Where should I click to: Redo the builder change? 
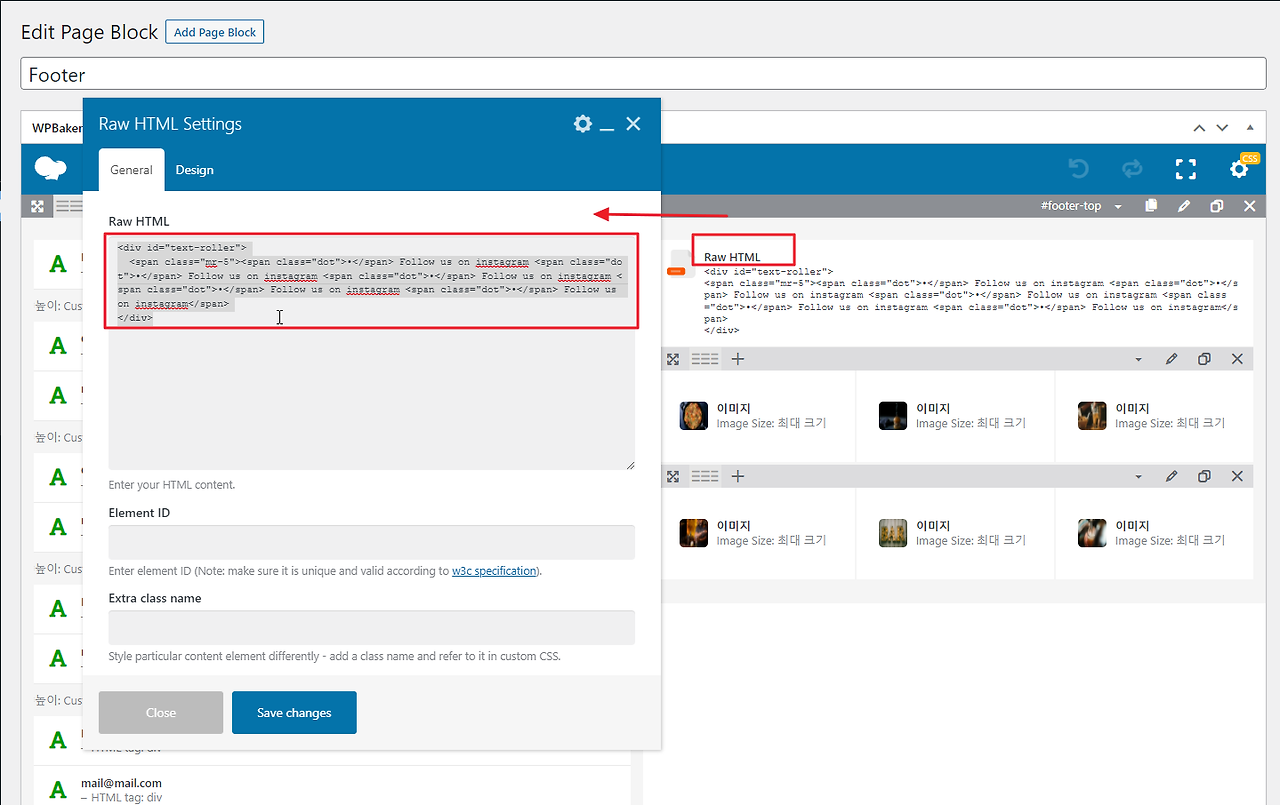click(x=1132, y=169)
